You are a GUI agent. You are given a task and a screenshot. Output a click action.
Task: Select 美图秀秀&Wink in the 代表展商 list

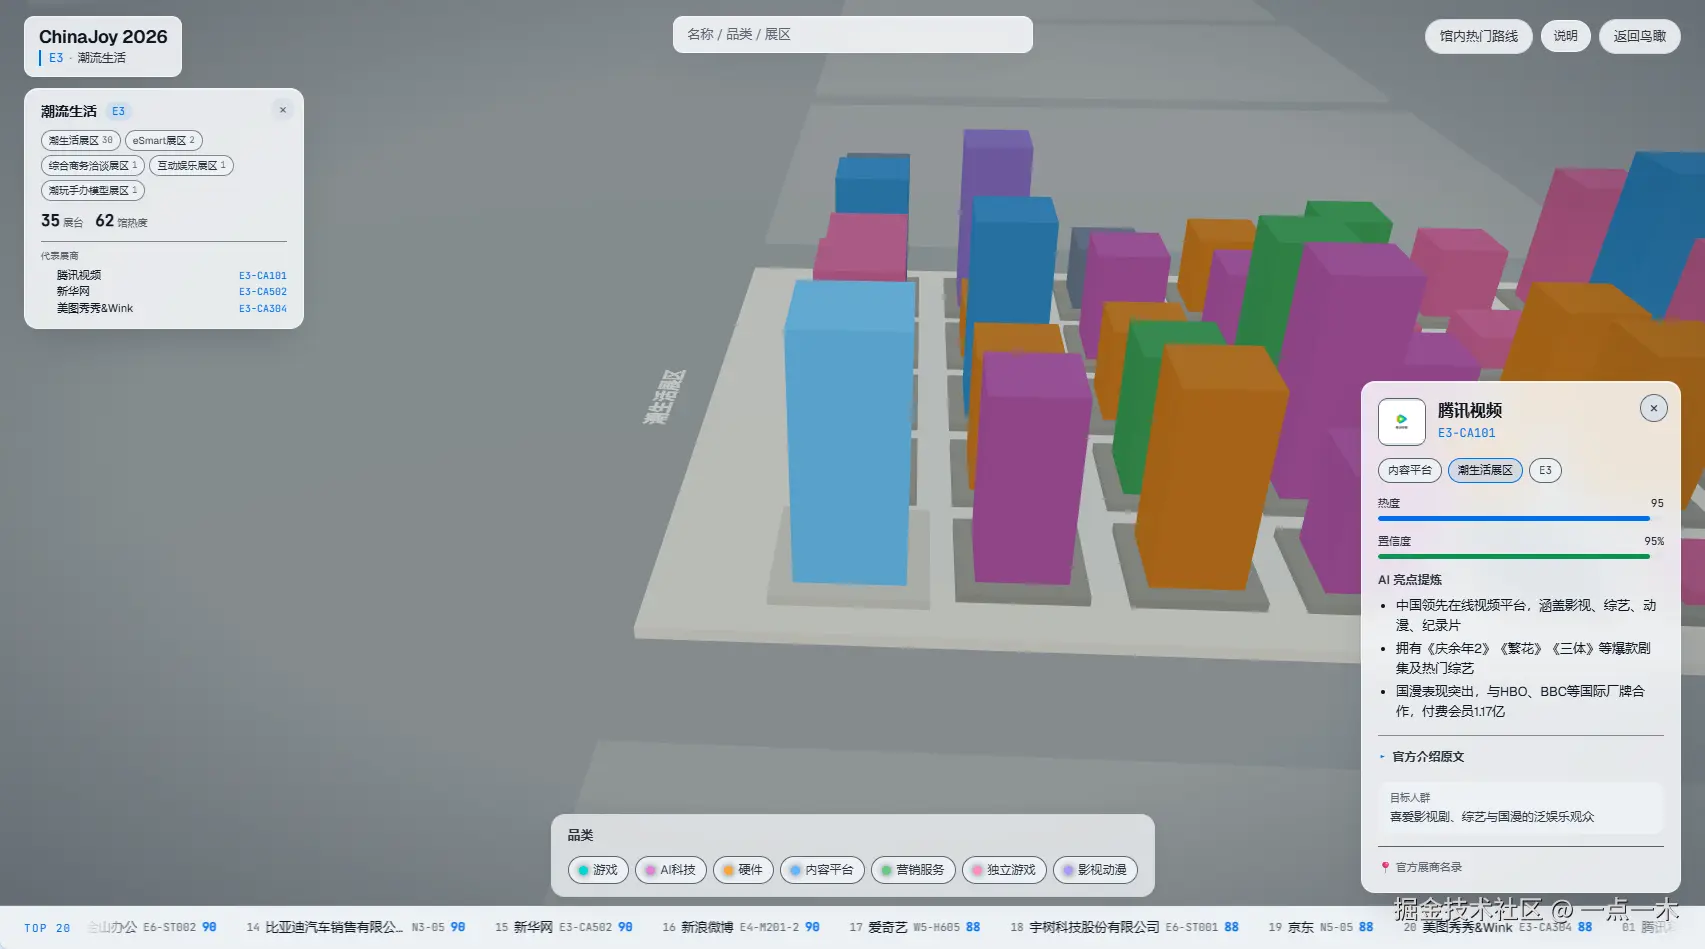coord(171,309)
